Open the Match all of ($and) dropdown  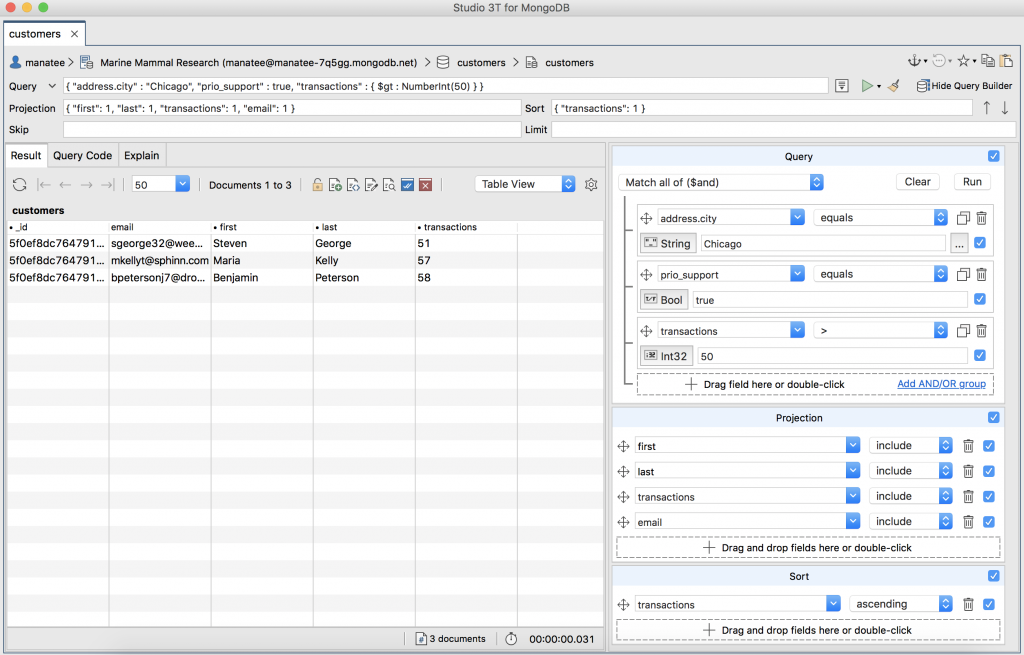tap(721, 182)
